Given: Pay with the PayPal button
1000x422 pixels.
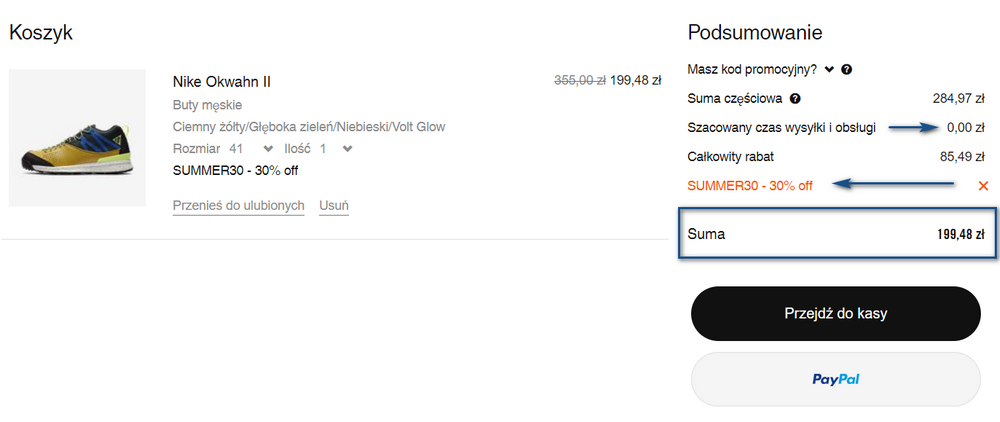Looking at the screenshot, I should 836,379.
